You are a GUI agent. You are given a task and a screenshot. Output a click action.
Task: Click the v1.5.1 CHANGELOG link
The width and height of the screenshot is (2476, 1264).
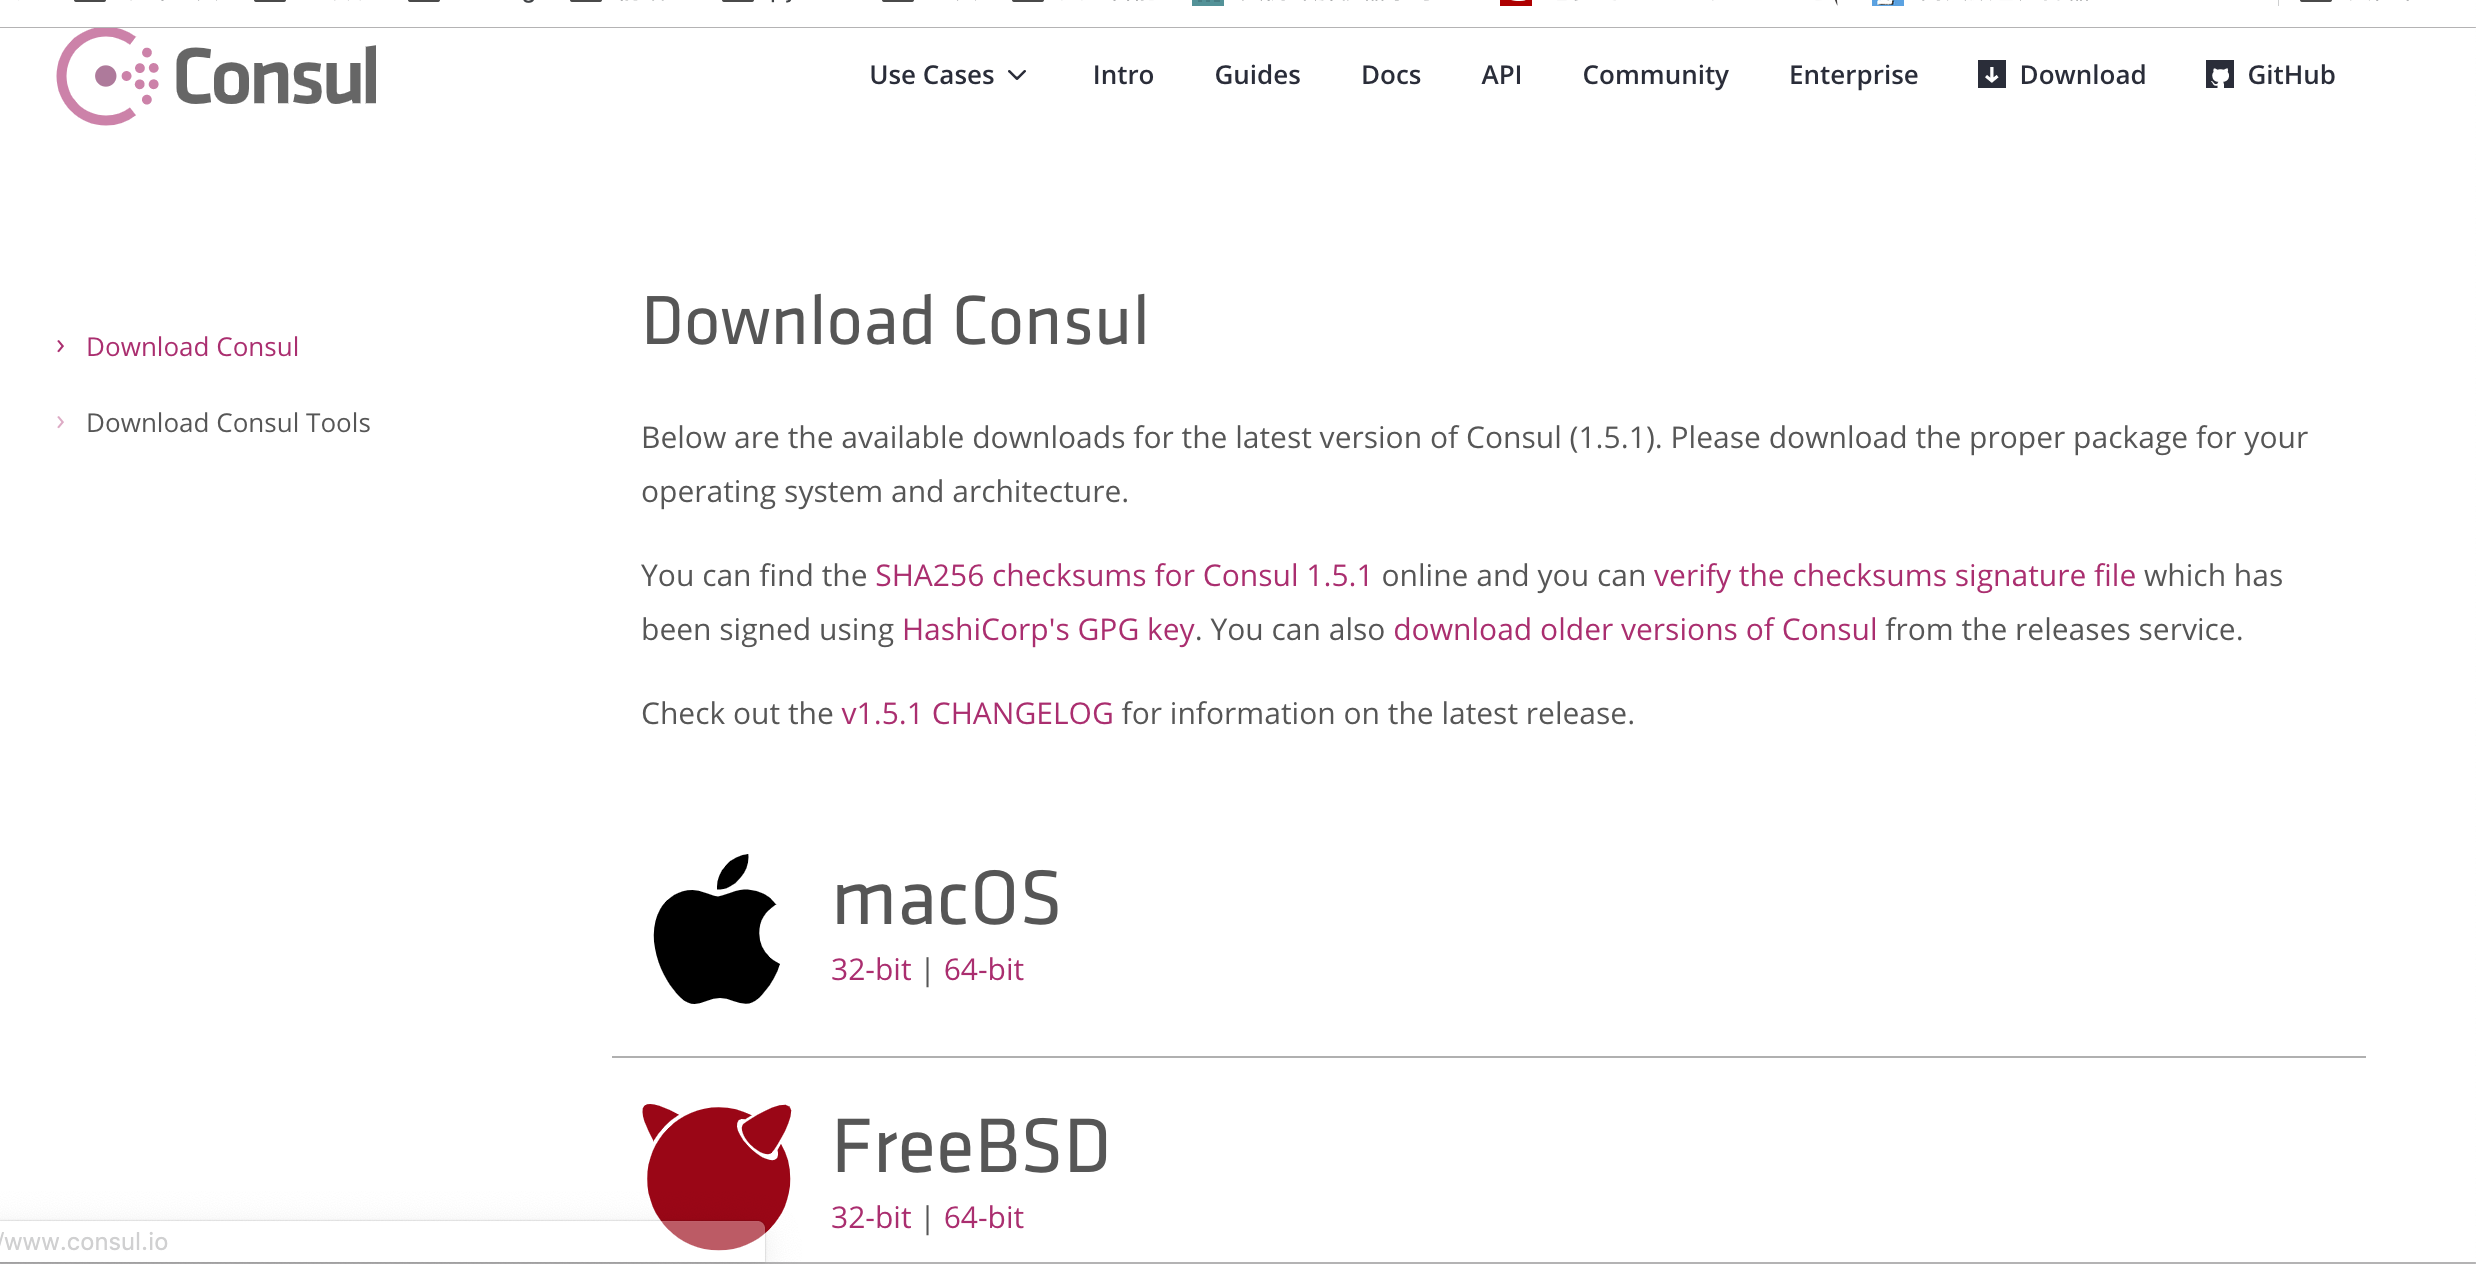(x=975, y=711)
